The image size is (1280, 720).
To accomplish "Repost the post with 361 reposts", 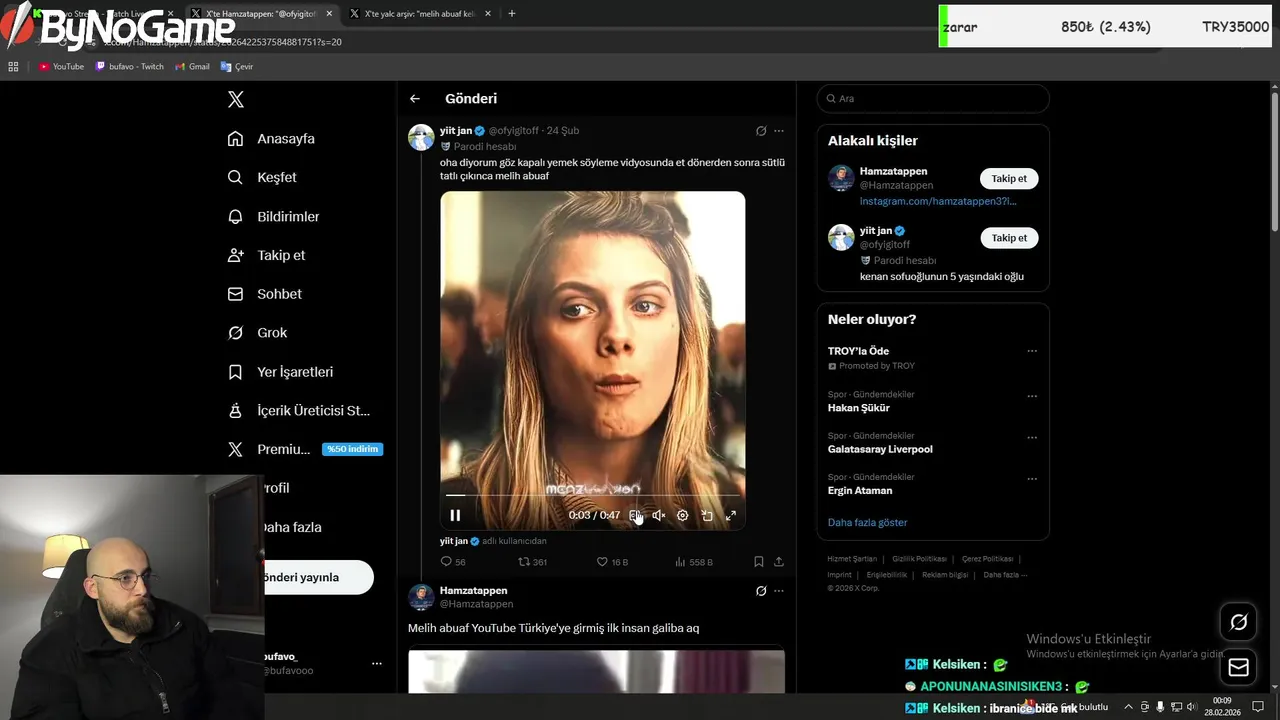I will [532, 562].
